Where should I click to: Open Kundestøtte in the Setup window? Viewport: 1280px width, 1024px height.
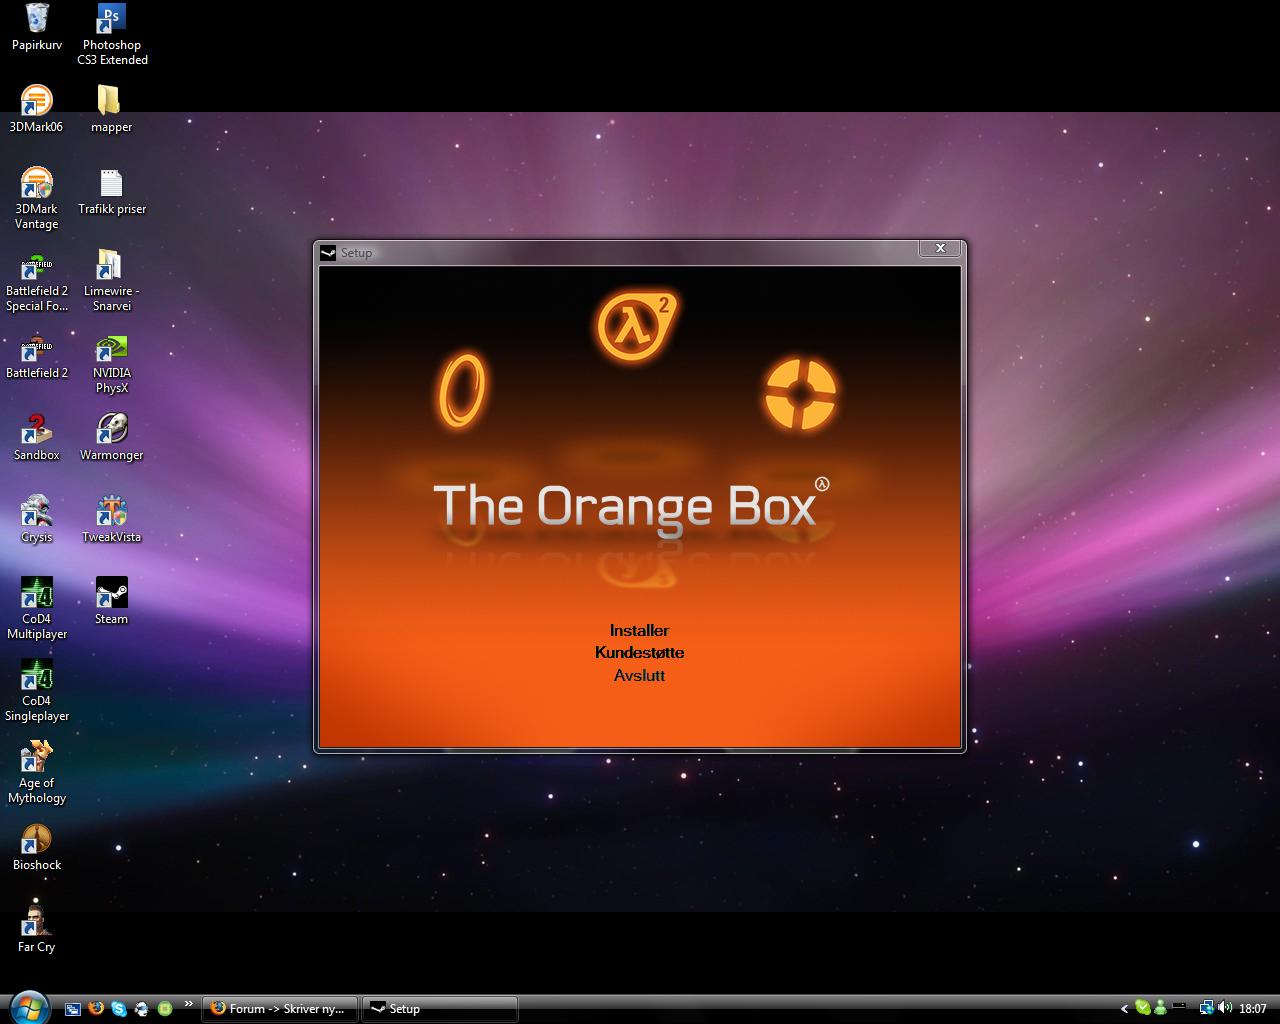639,652
